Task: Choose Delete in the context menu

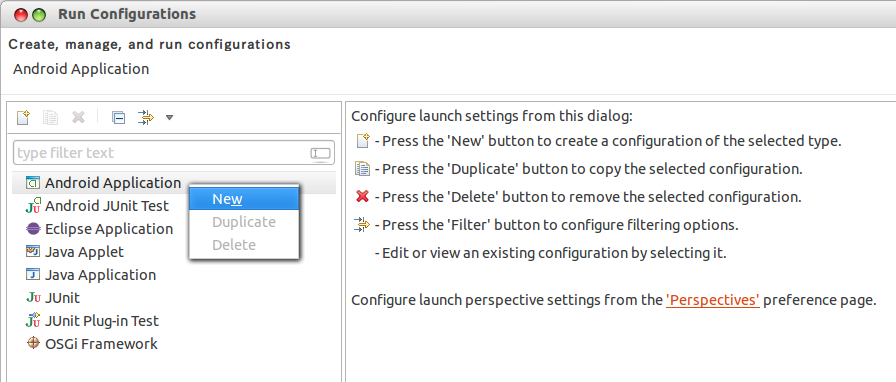Action: 244,245
